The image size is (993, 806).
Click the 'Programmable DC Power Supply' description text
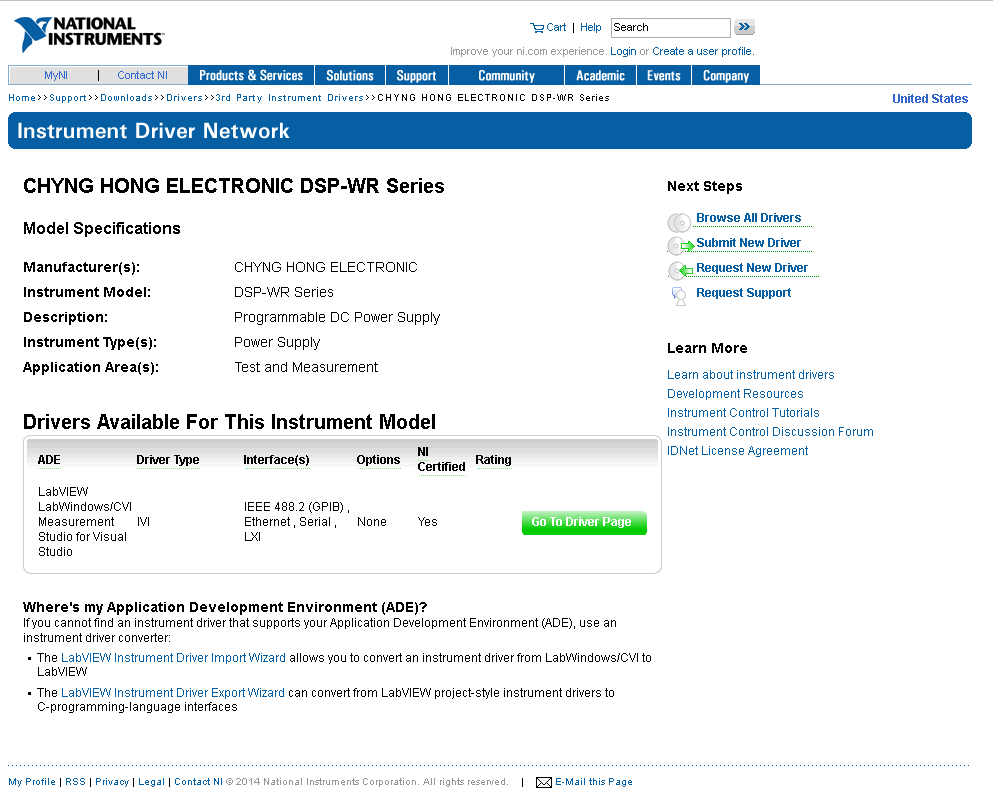coord(337,317)
